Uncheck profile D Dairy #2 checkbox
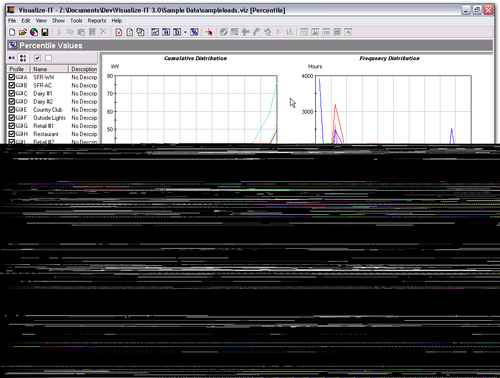 tap(12, 101)
